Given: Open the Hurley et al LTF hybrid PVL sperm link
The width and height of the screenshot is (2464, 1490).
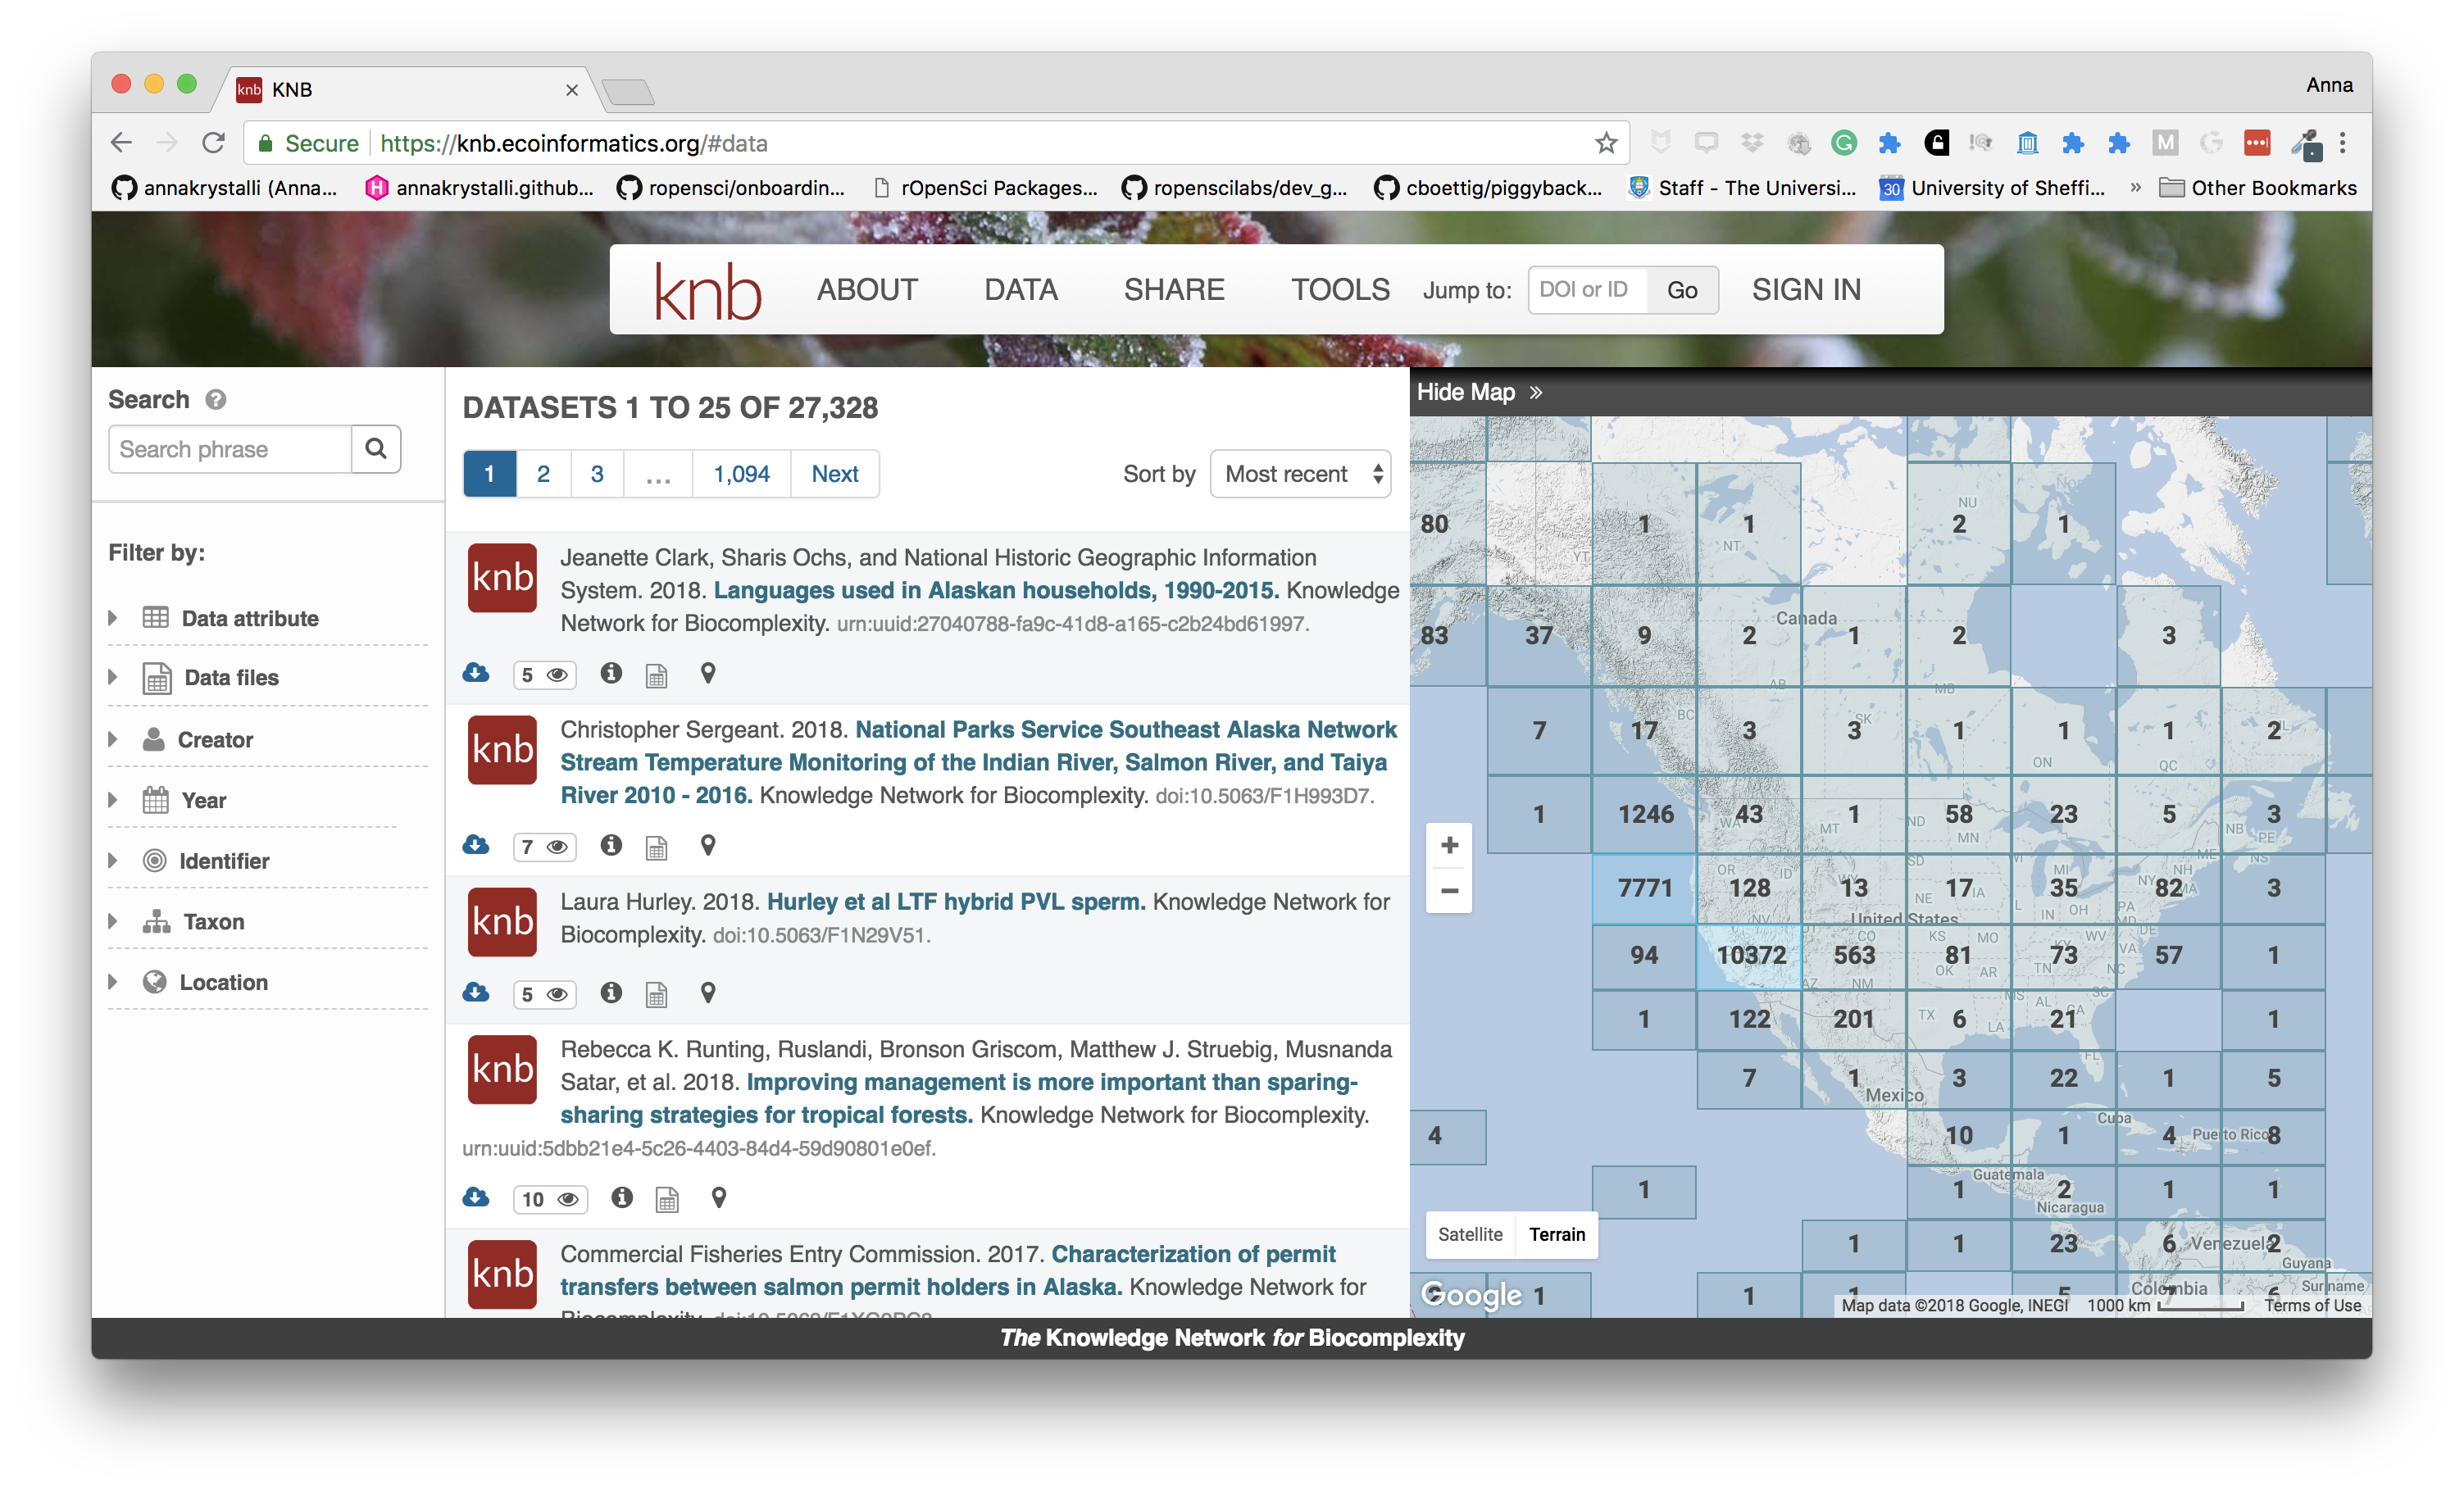Looking at the screenshot, I should [x=955, y=901].
